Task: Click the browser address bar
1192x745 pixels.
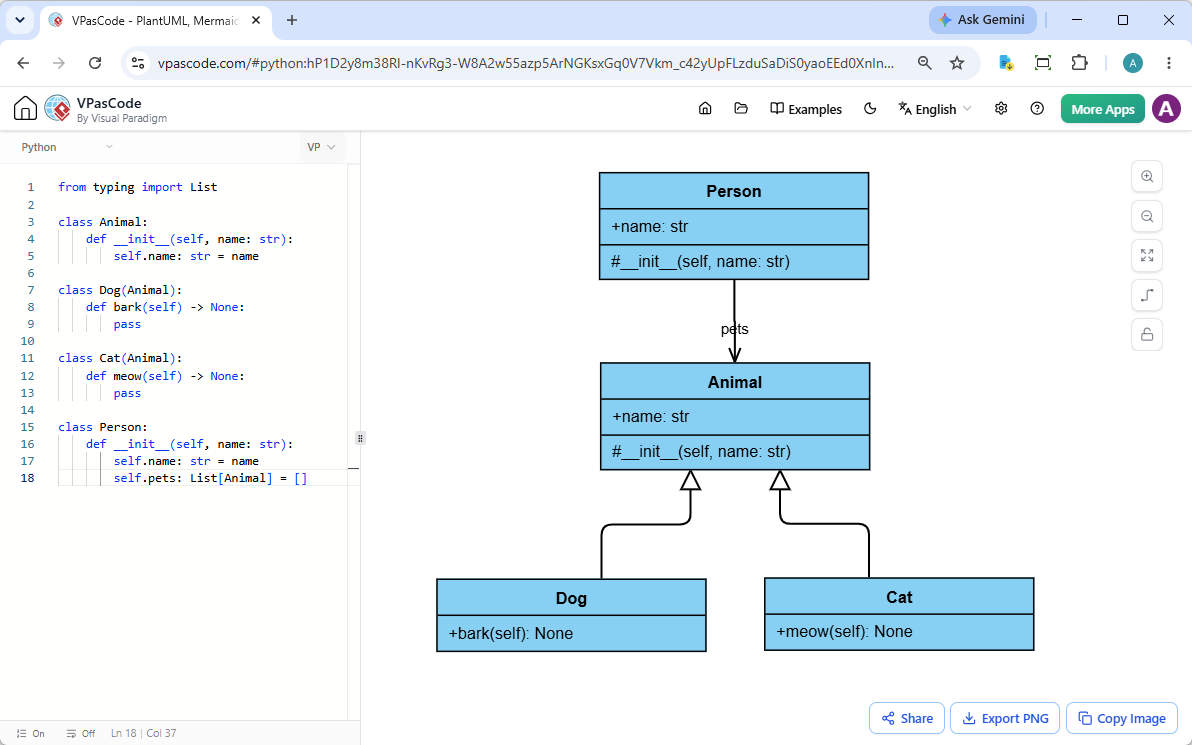Action: [526, 63]
